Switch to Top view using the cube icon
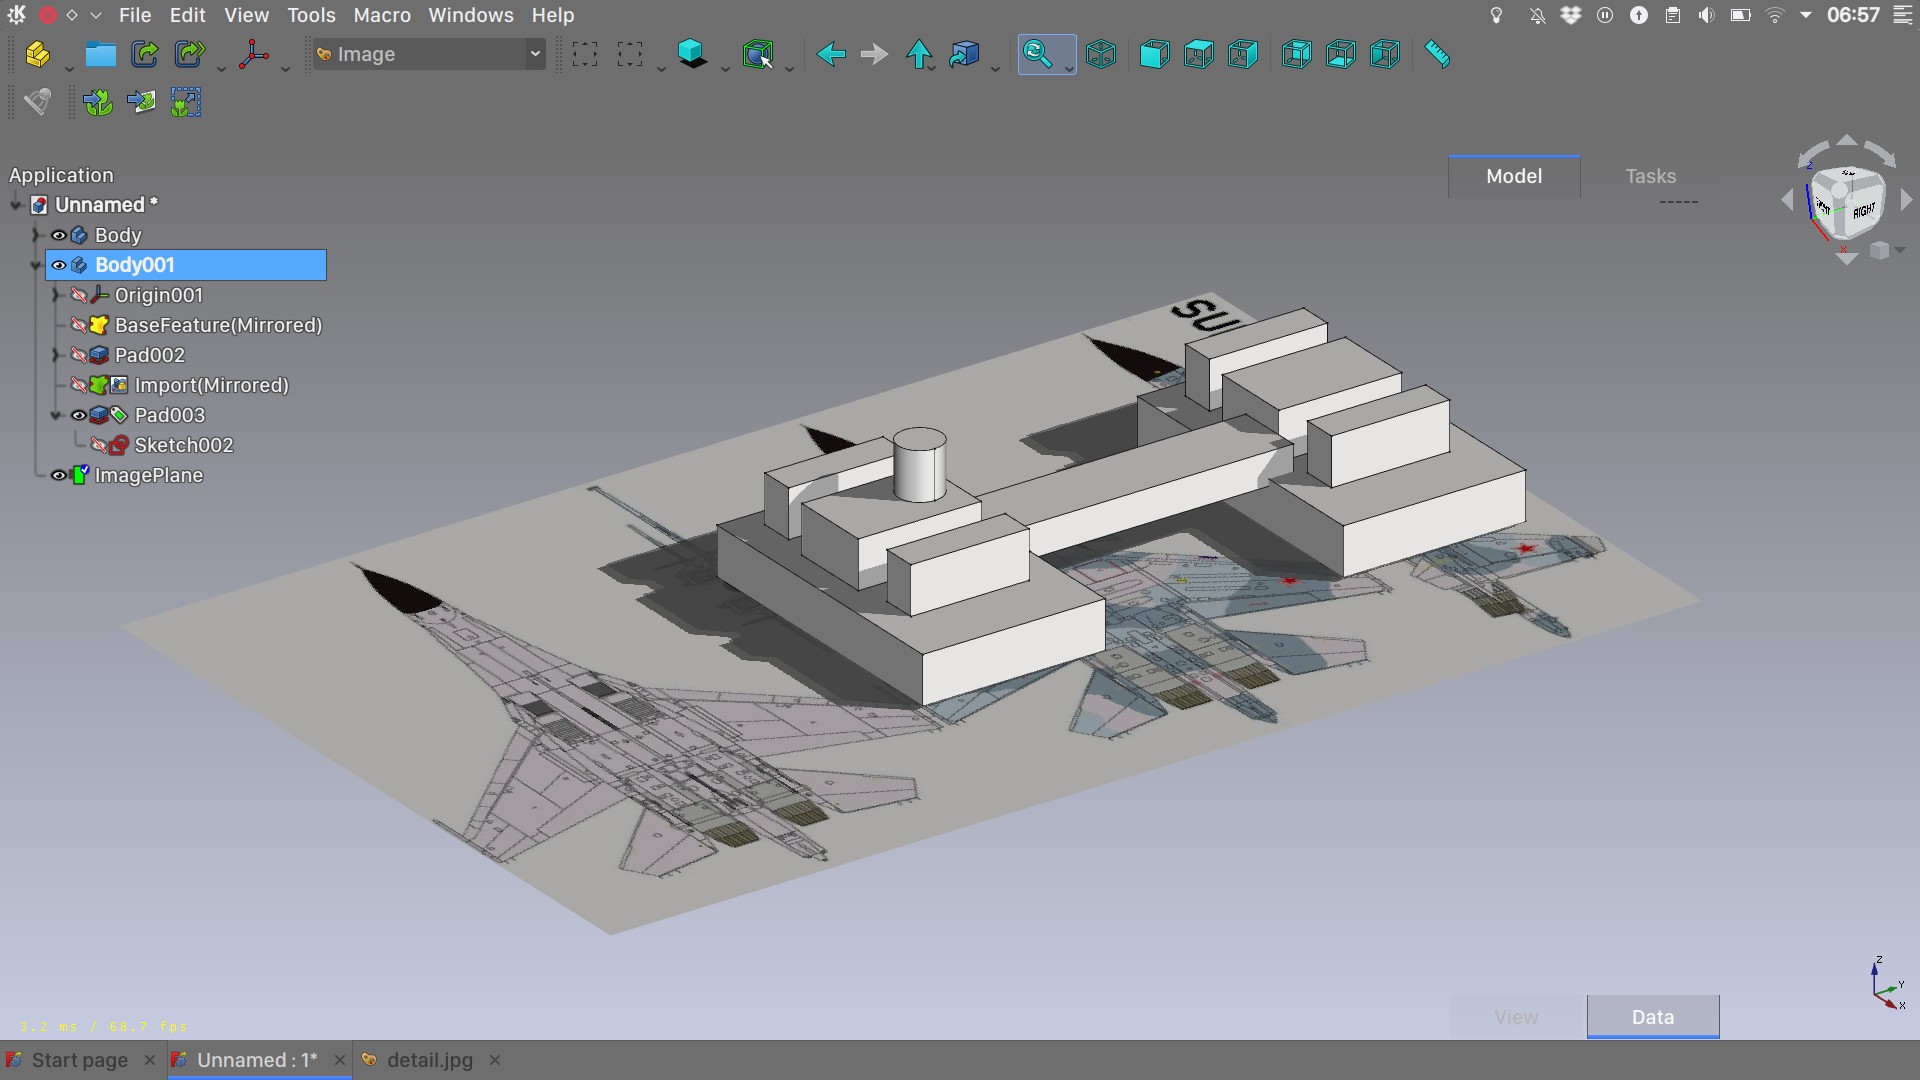The width and height of the screenshot is (1920, 1080). click(x=1198, y=54)
